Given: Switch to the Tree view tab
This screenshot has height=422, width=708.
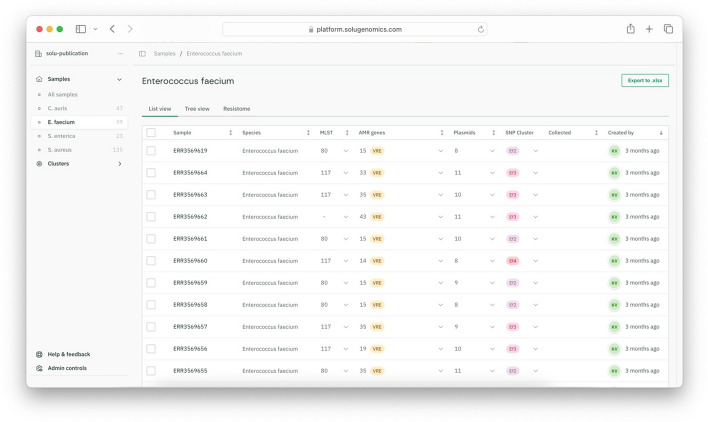Looking at the screenshot, I should click(x=197, y=109).
